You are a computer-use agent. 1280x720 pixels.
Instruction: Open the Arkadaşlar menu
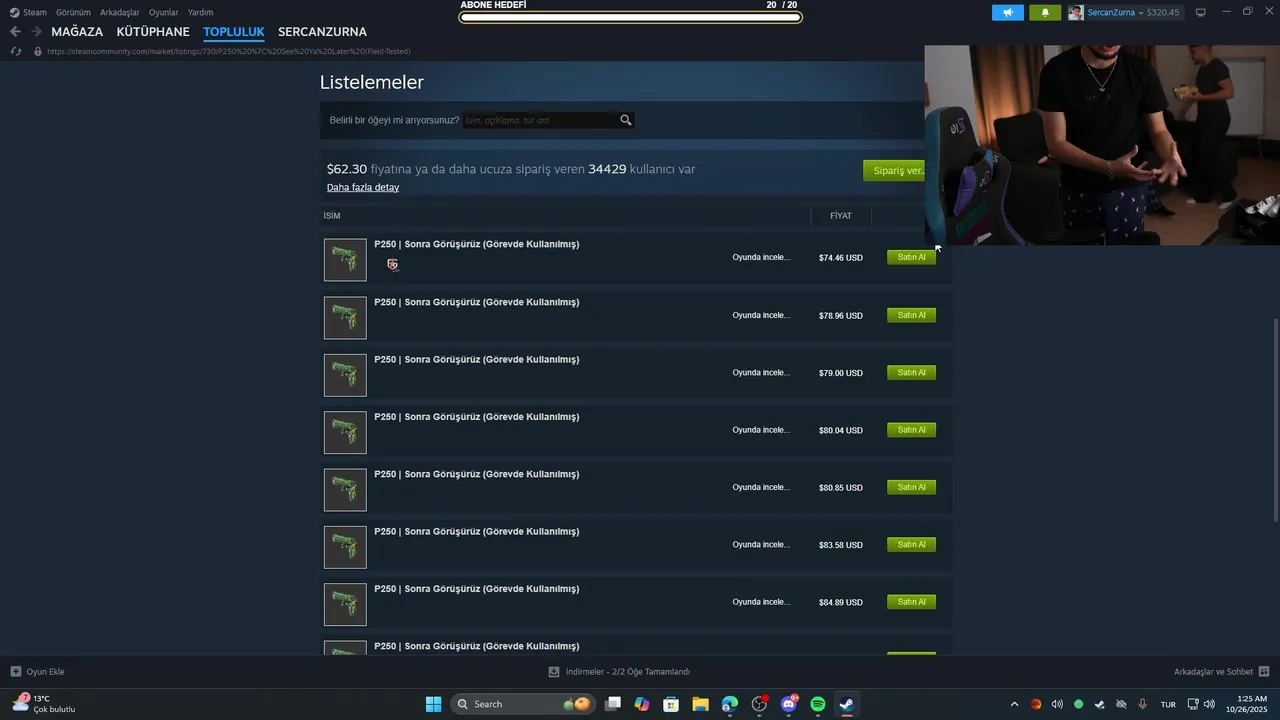tap(120, 12)
